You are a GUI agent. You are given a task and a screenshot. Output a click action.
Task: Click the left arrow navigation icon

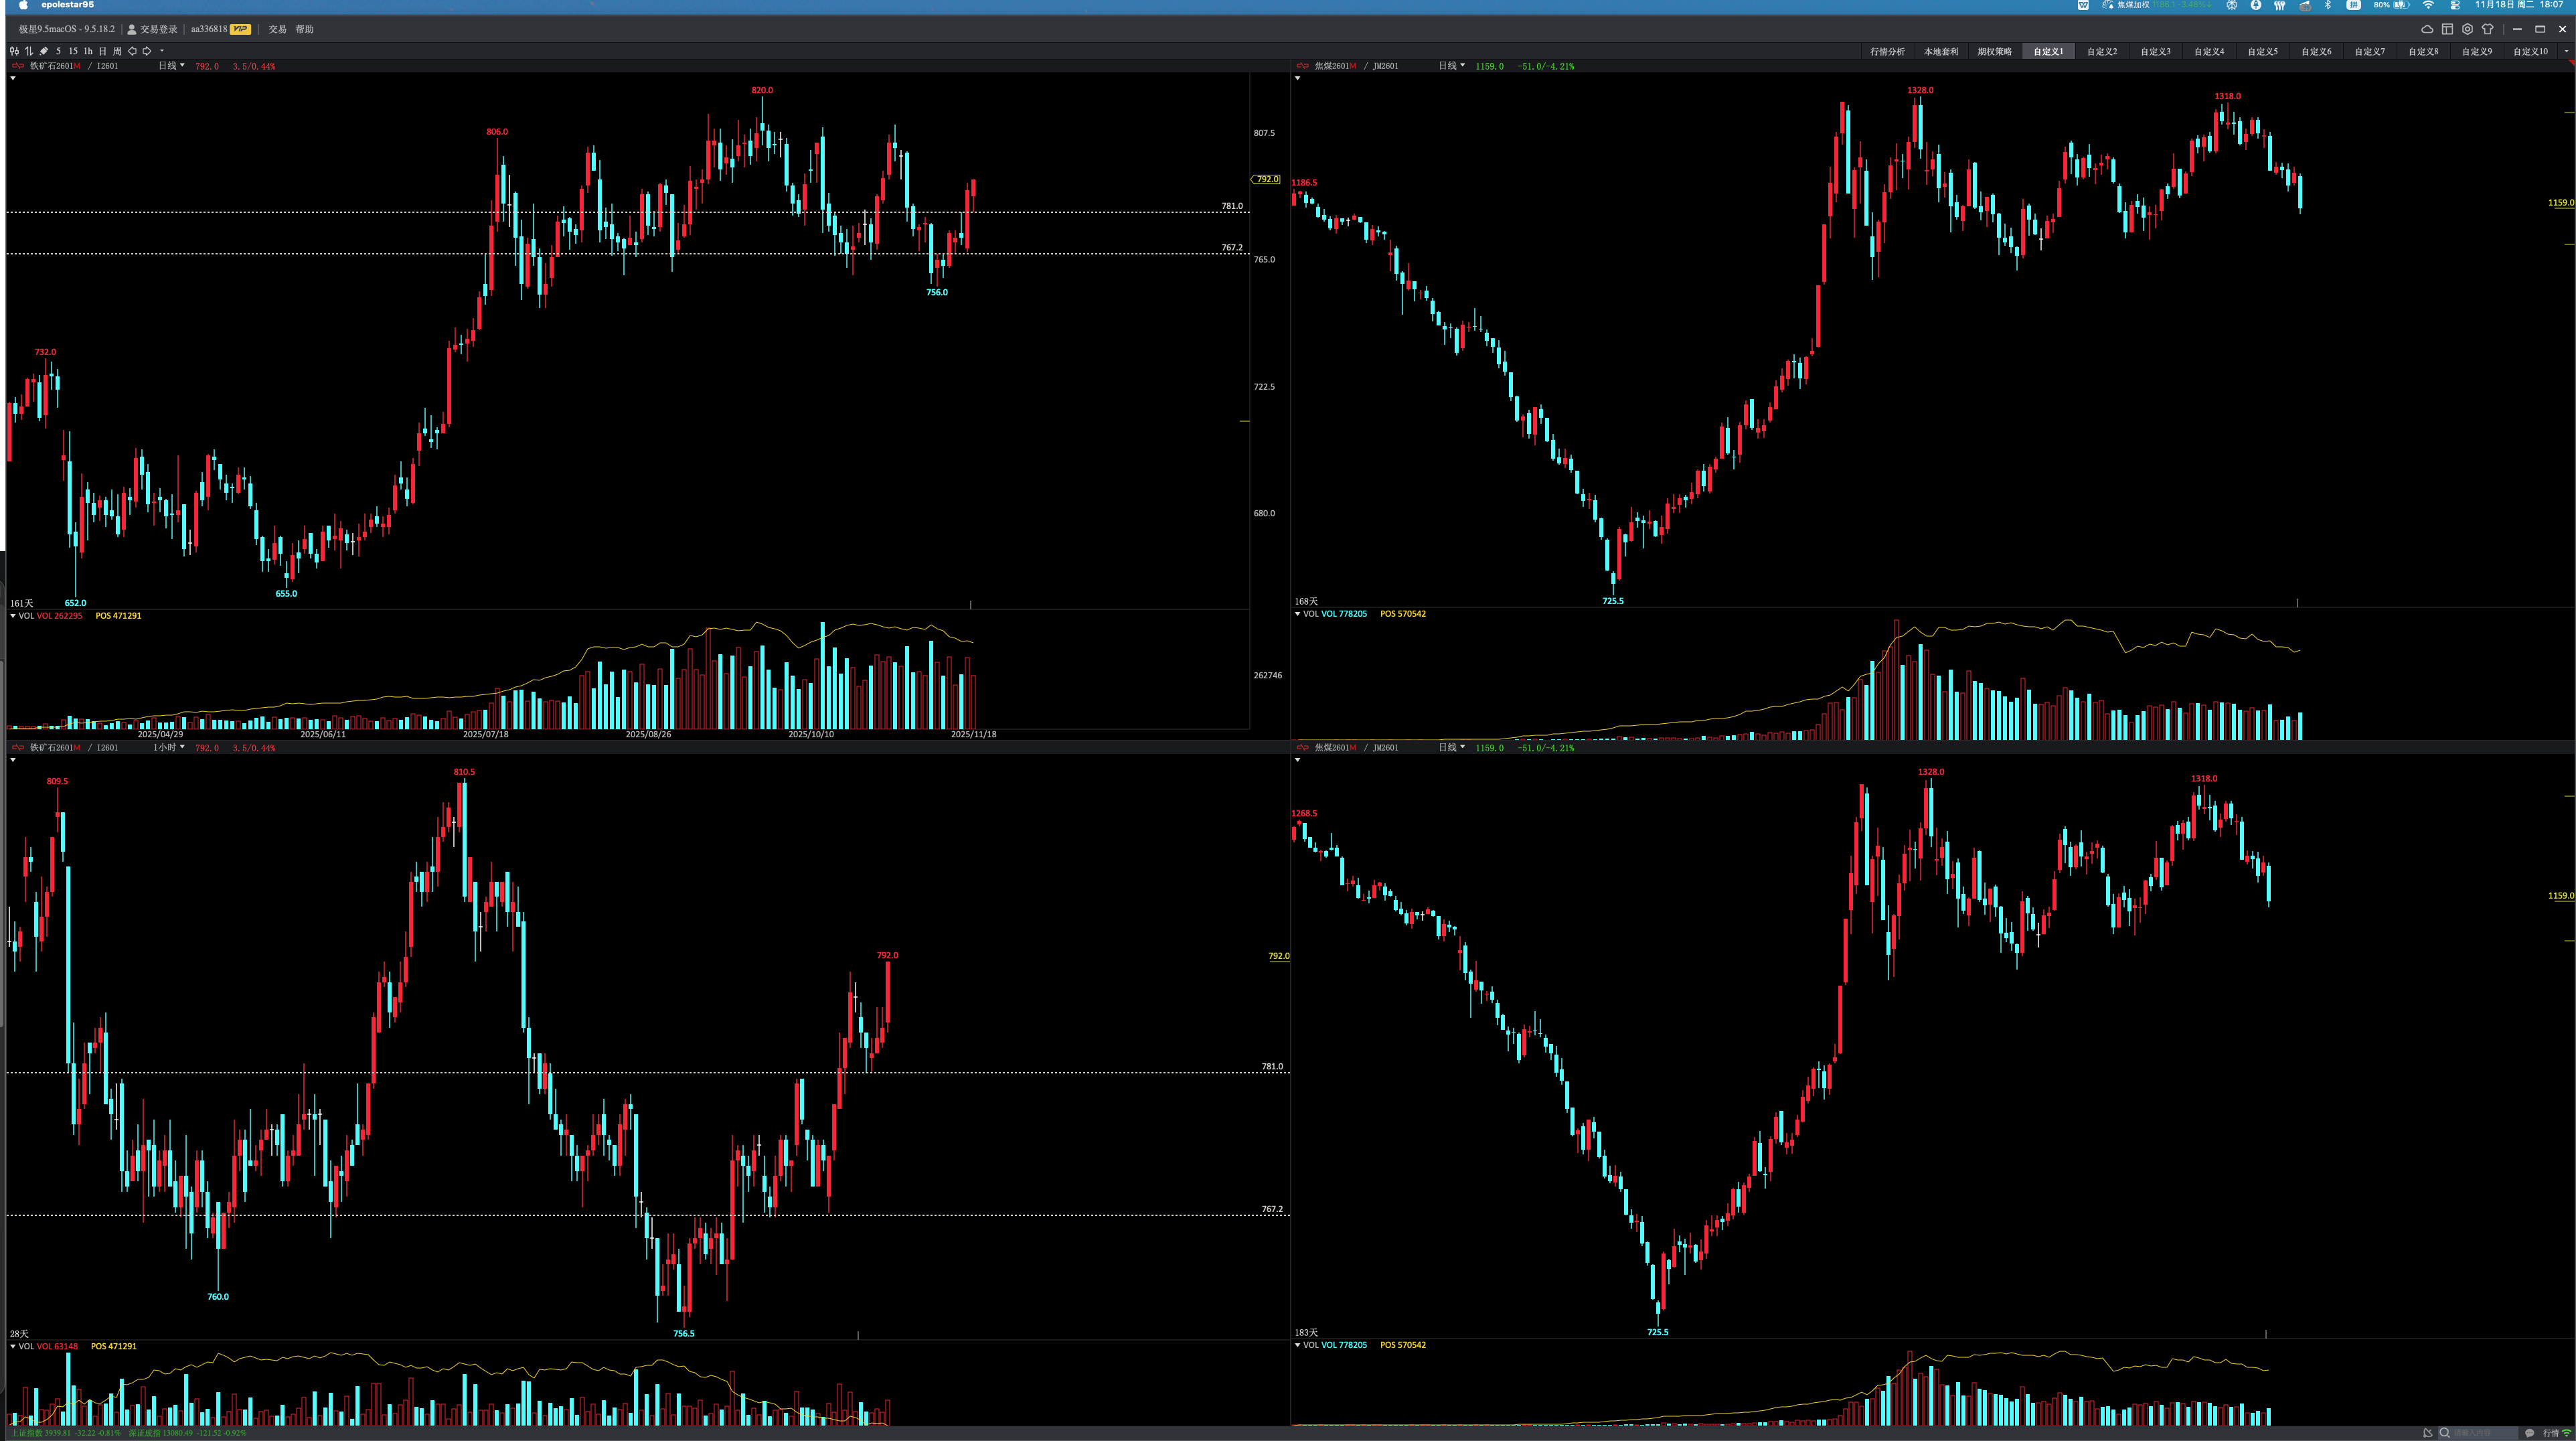pyautogui.click(x=132, y=51)
